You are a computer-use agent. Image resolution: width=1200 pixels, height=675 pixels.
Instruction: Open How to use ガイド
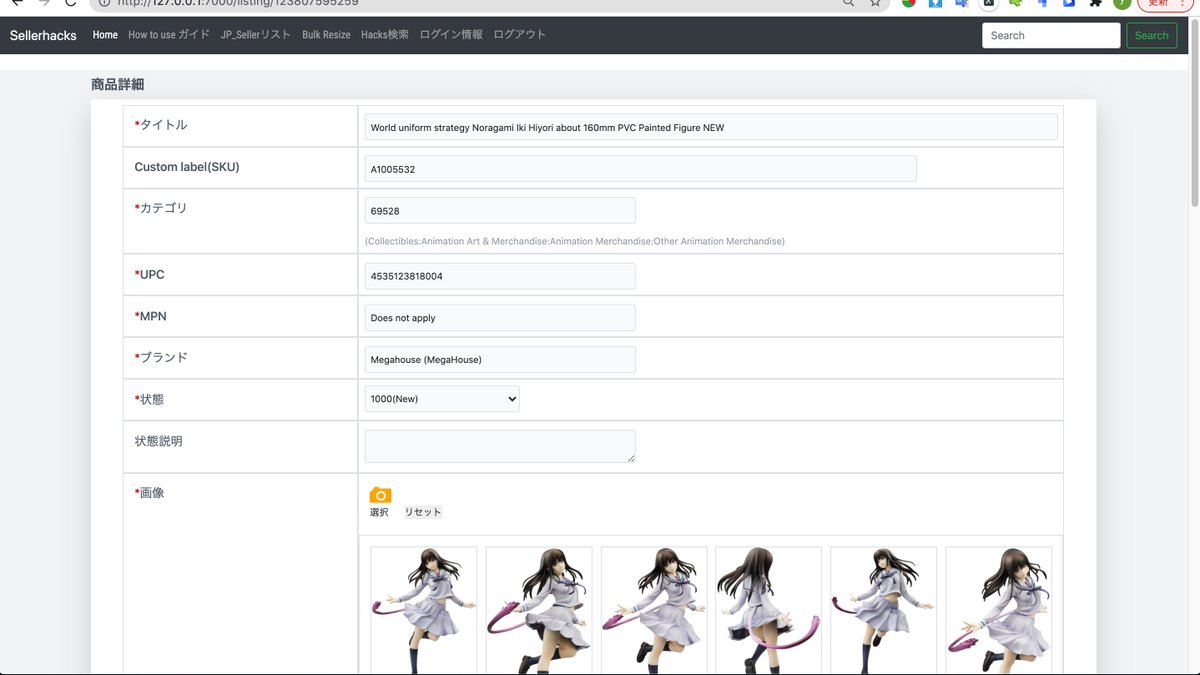169,35
